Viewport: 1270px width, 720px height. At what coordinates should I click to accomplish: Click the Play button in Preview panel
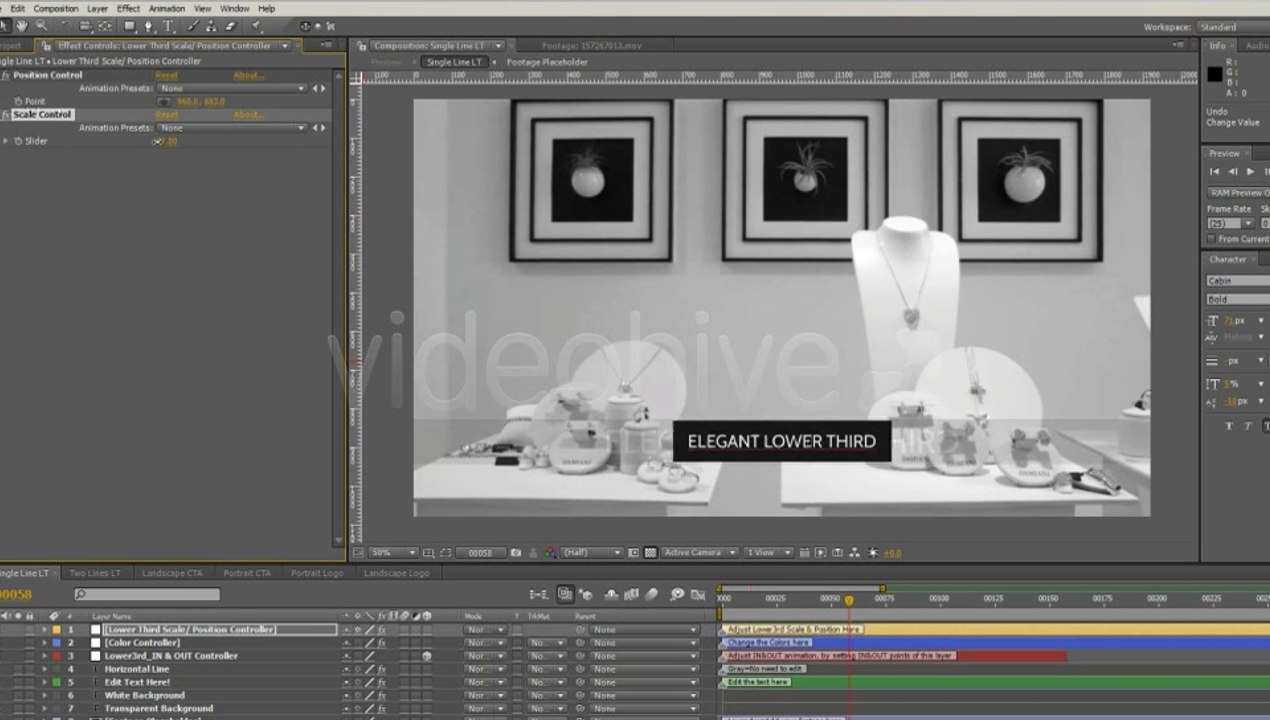(x=1250, y=171)
